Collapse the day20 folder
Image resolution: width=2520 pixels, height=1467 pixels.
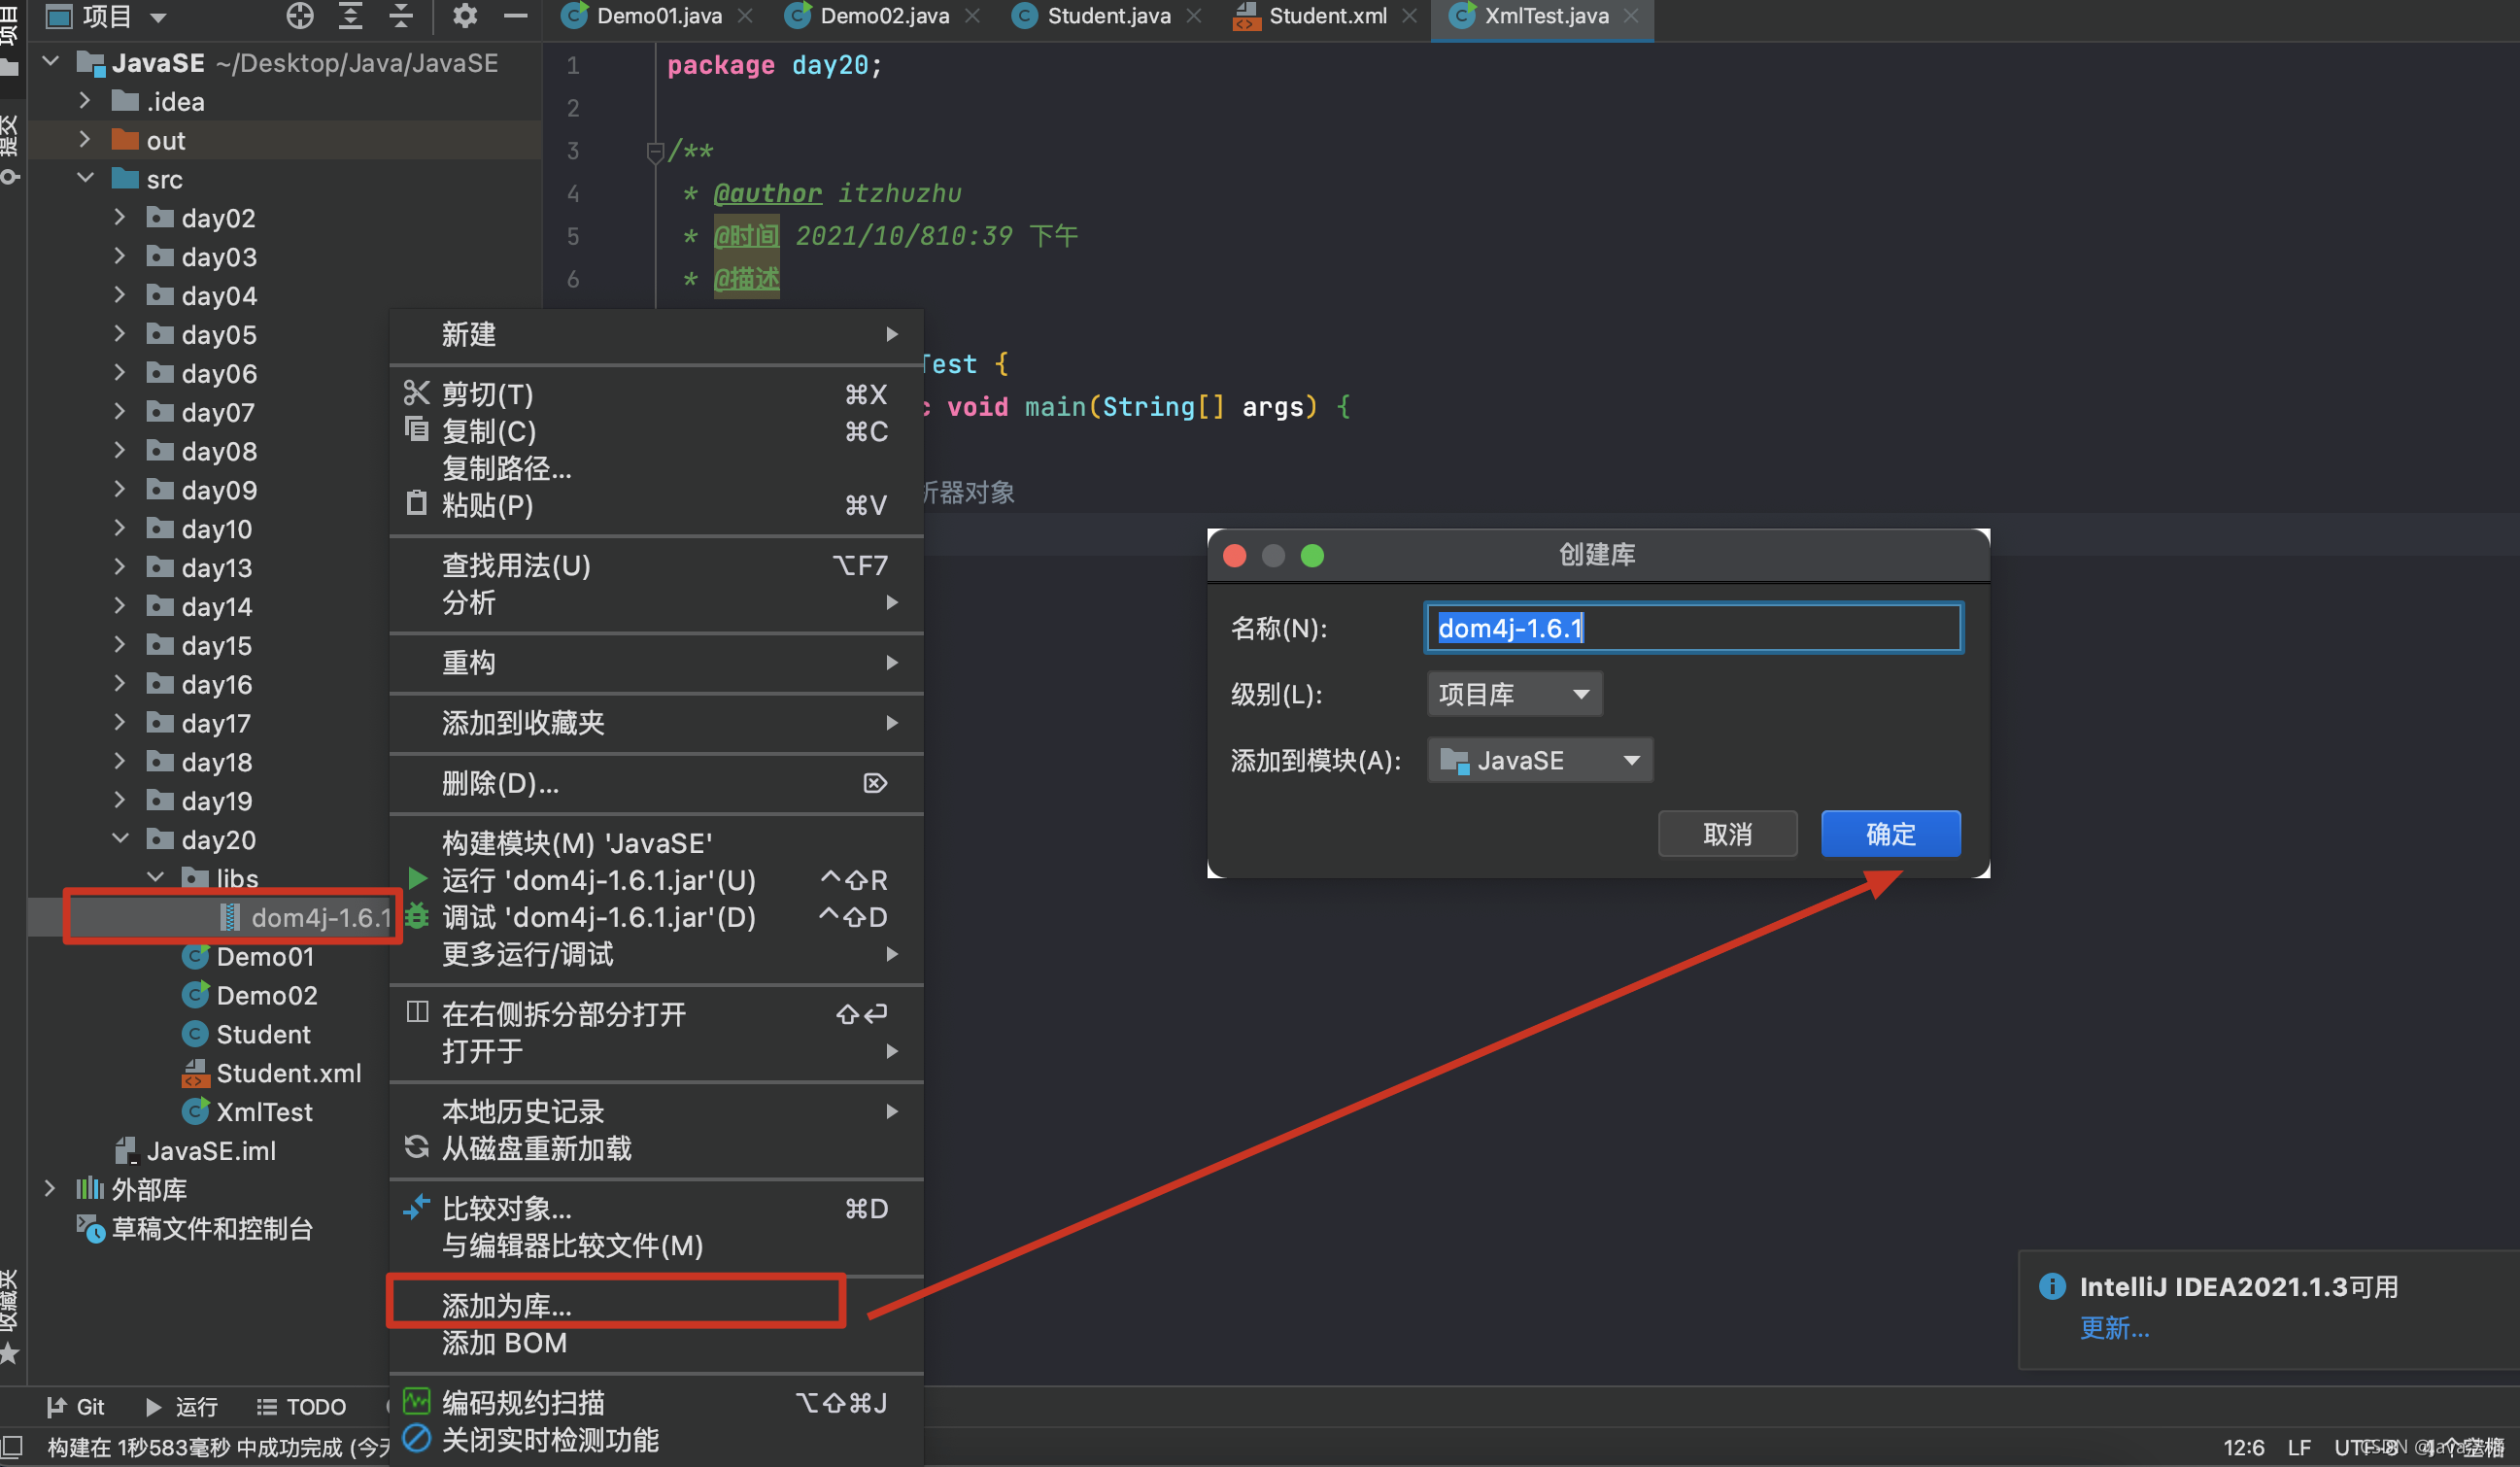(120, 839)
